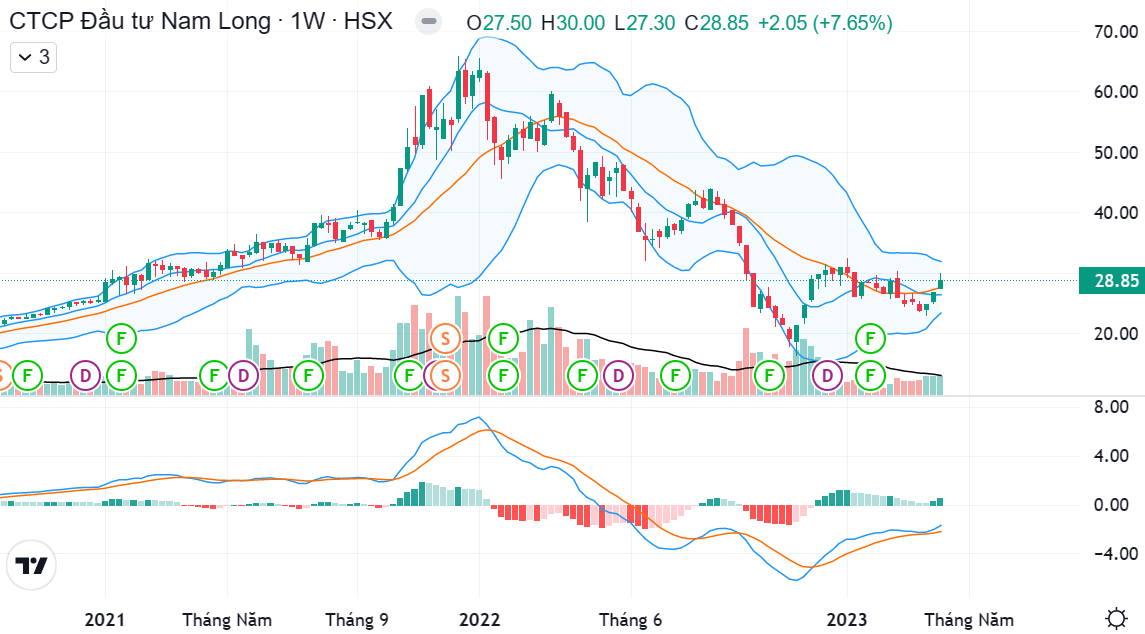Click the F marker right of Tháng 6 D marker
The image size is (1145, 634).
(x=675, y=377)
